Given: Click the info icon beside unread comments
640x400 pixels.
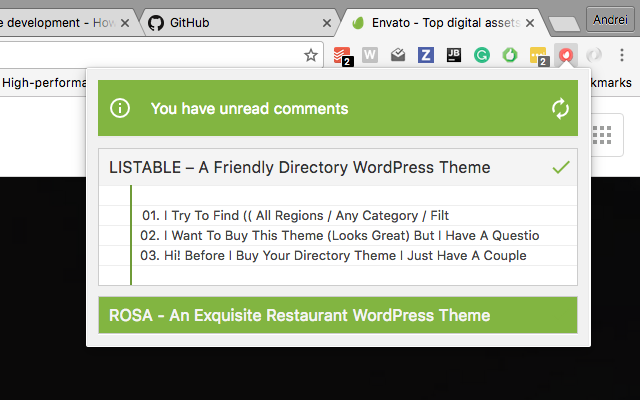Looking at the screenshot, I should click(120, 109).
